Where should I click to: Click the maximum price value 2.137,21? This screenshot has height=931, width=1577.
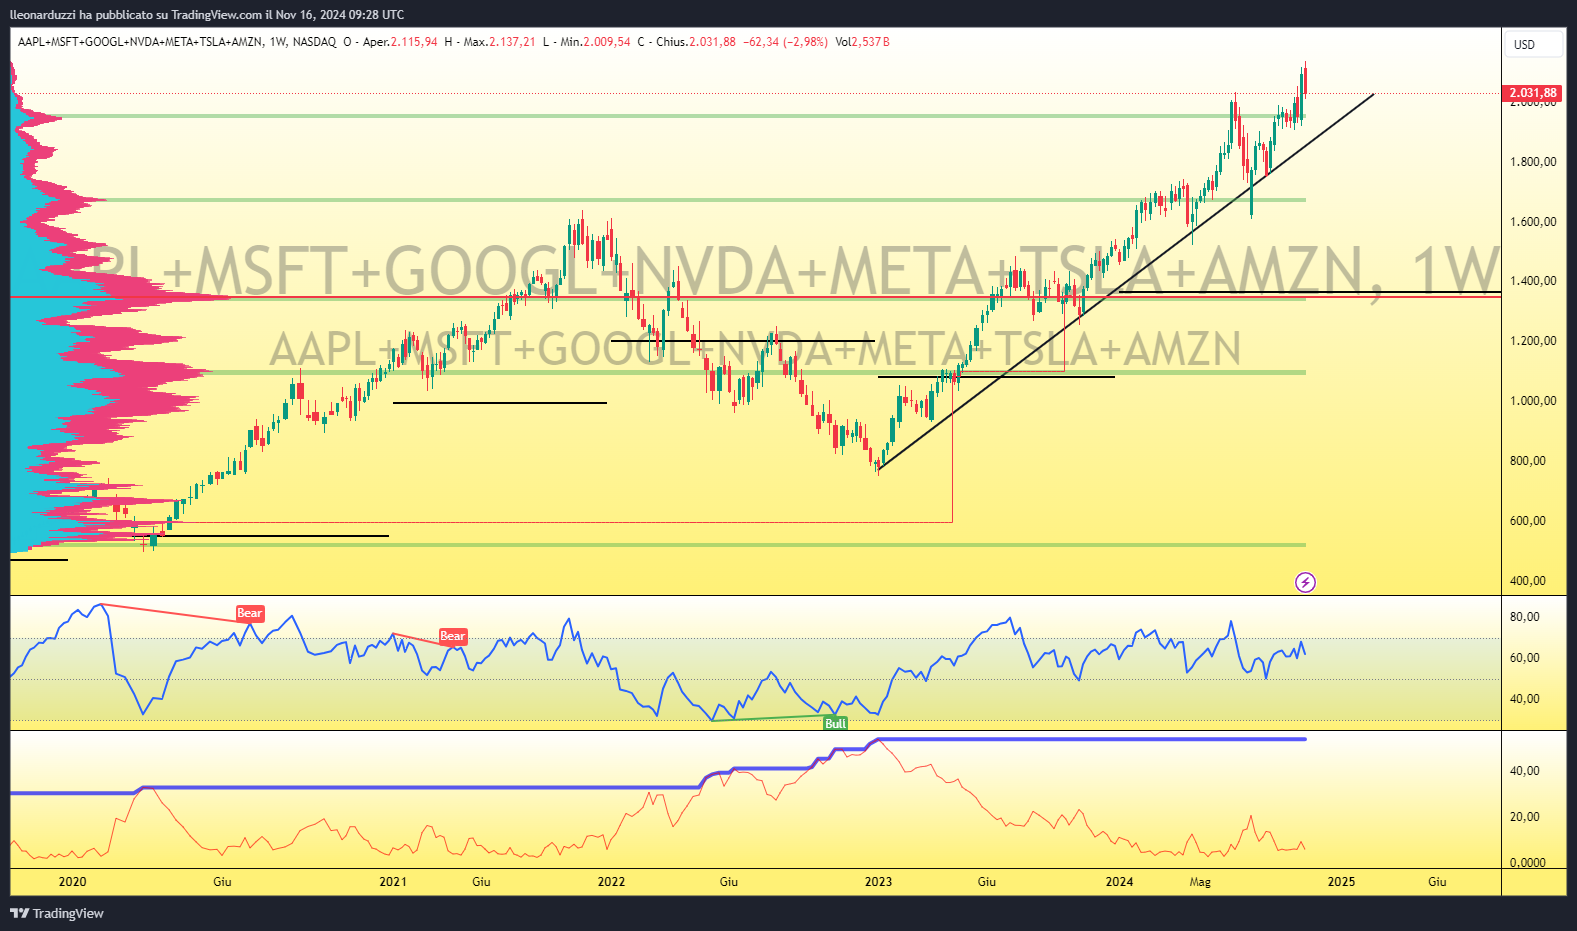pyautogui.click(x=512, y=42)
